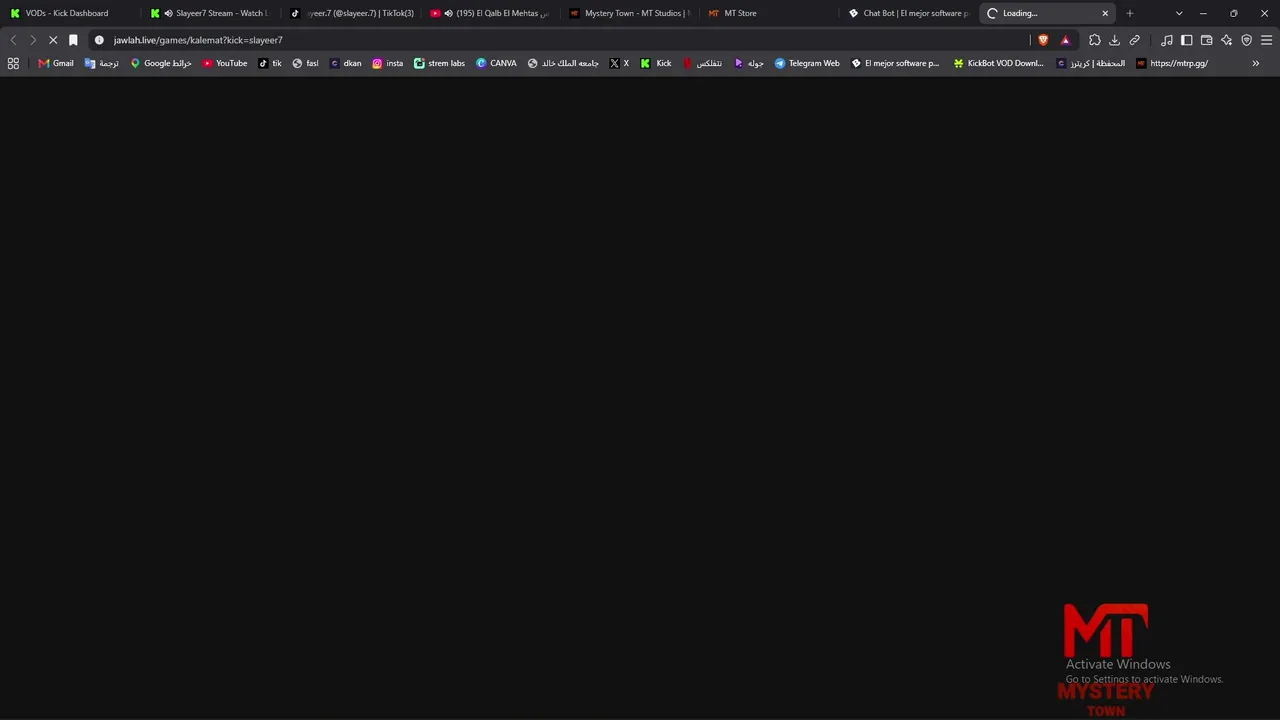Viewport: 1280px width, 720px height.
Task: Click the address bar URL field
Action: [560, 40]
